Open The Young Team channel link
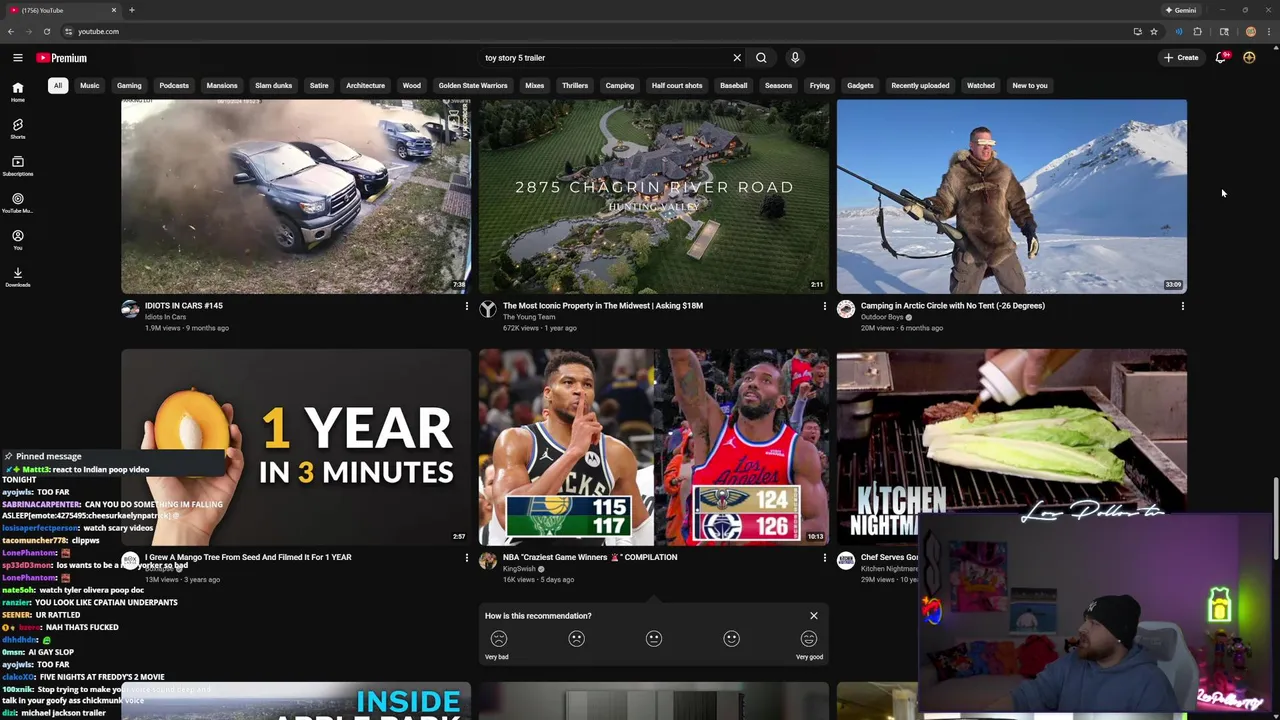The width and height of the screenshot is (1280, 720). (529, 317)
